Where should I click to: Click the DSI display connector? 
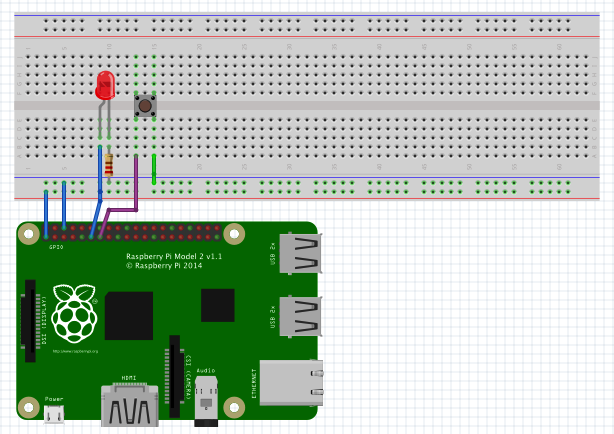(x=31, y=321)
